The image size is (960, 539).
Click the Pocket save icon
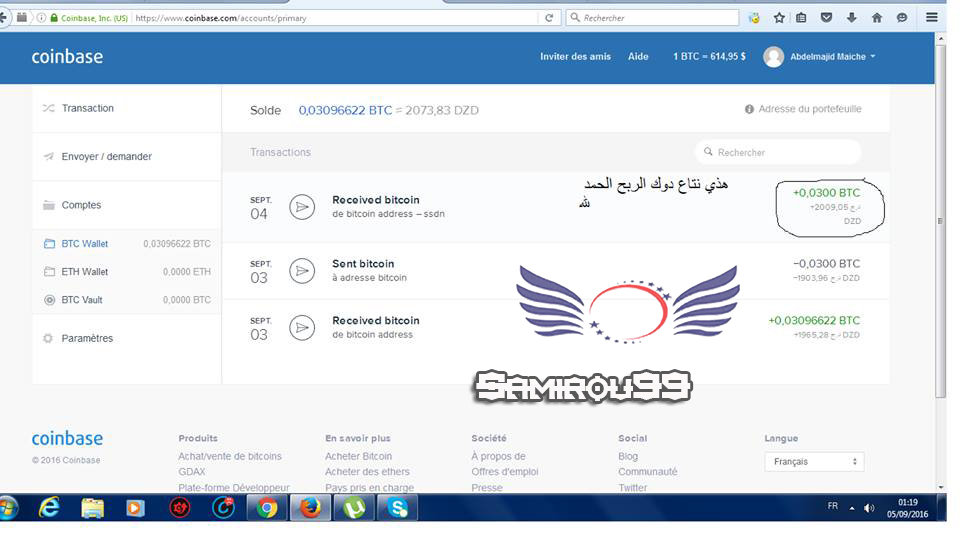coord(826,18)
